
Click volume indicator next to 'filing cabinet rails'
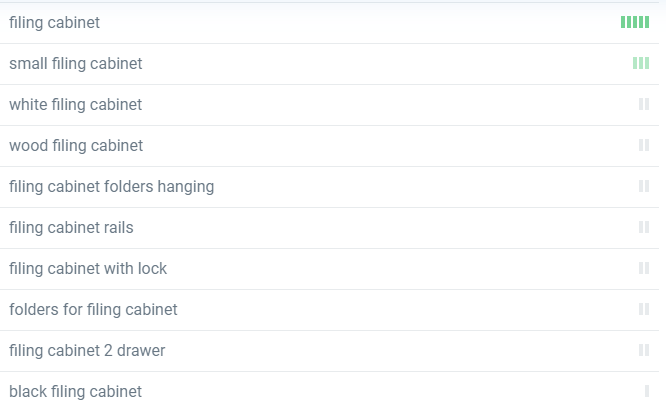coord(644,227)
